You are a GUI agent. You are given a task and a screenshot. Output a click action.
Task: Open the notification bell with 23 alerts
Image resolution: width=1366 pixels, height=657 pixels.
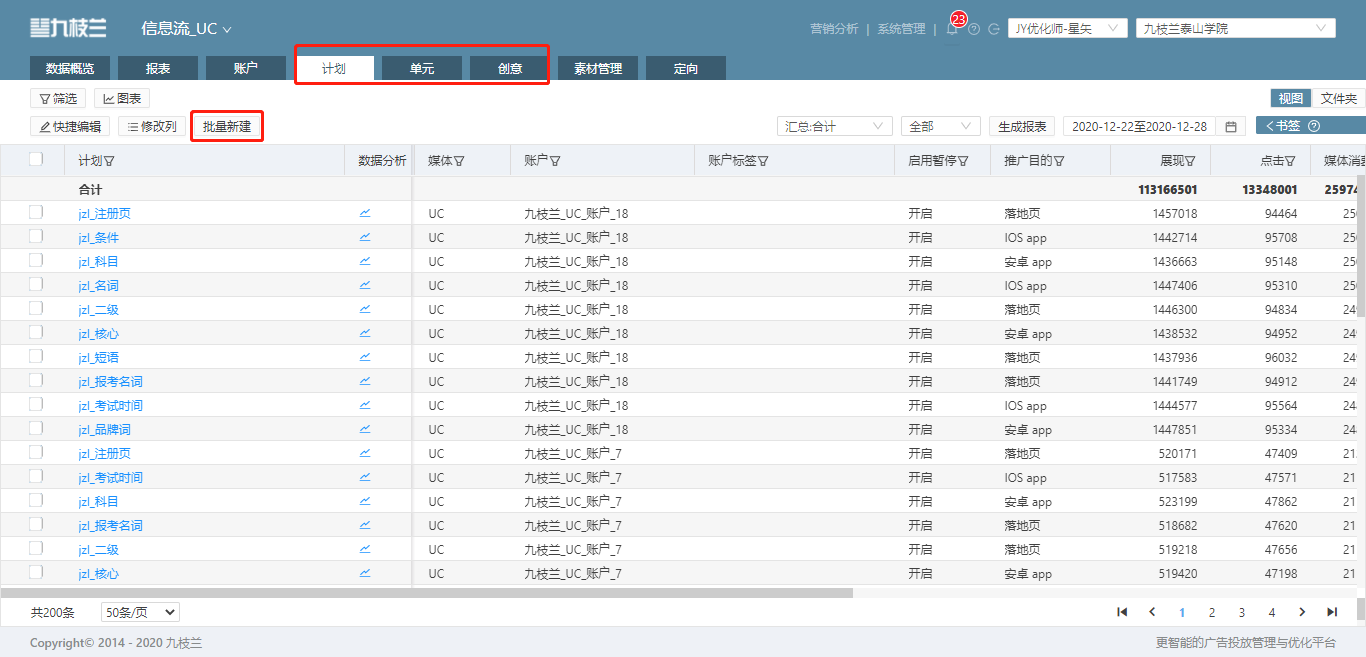coord(952,29)
